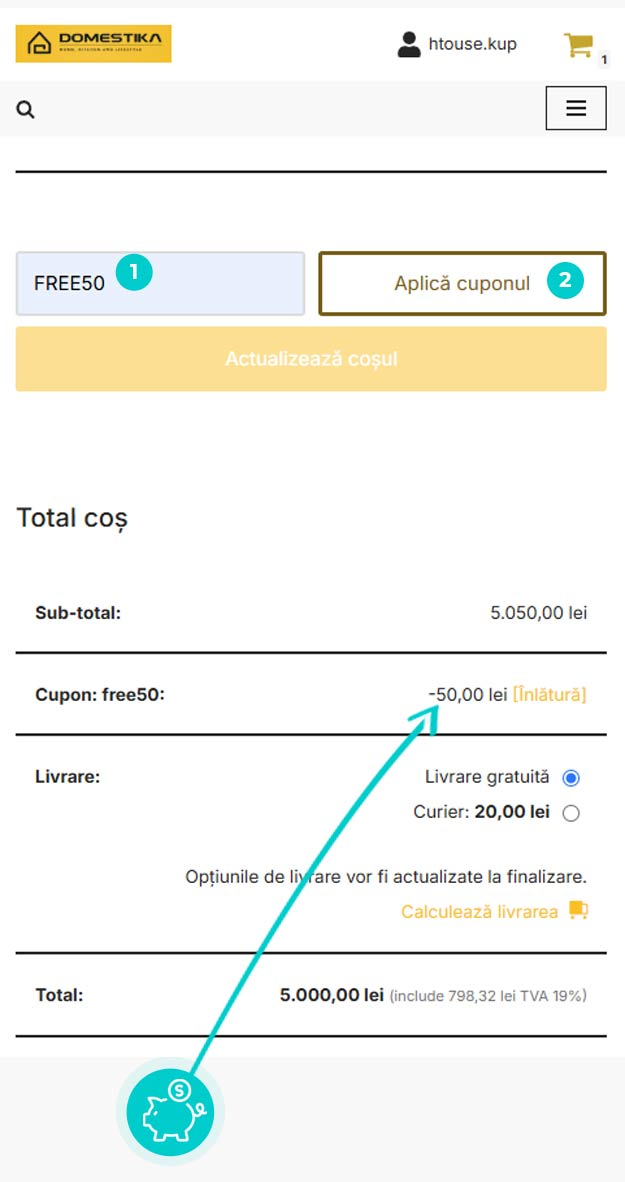Click the coupon code input field

pos(161,283)
